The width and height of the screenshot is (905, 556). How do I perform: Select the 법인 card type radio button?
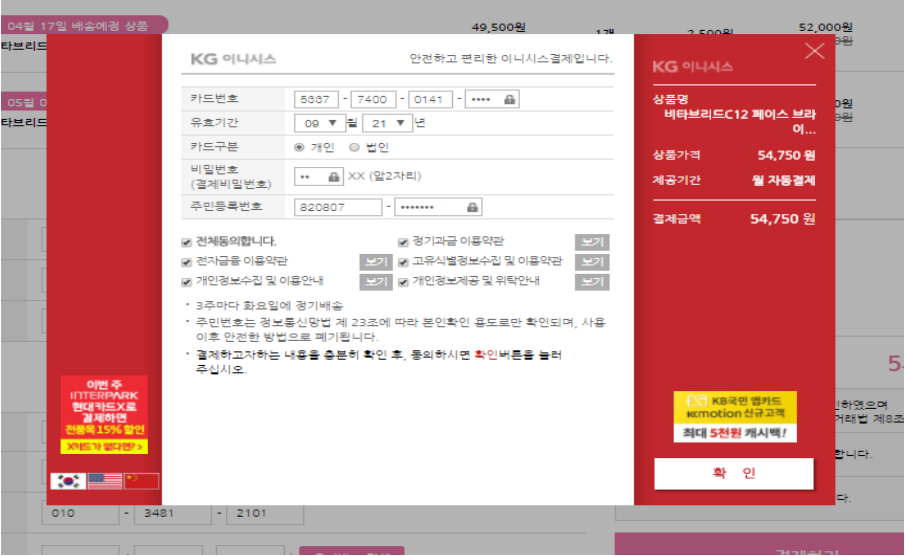point(354,147)
